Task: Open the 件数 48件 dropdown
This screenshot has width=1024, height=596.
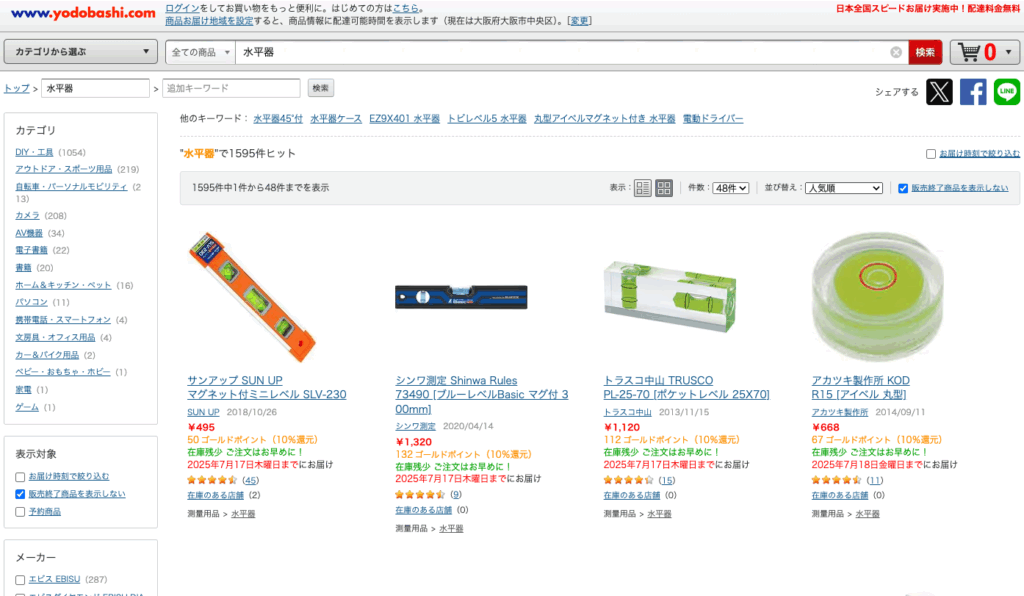Action: click(730, 188)
